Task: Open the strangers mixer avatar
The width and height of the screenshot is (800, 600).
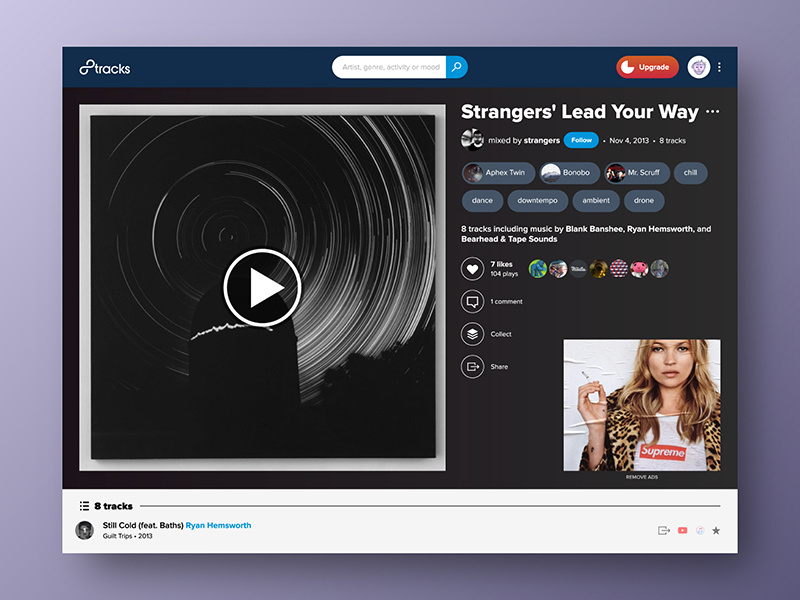Action: [472, 140]
